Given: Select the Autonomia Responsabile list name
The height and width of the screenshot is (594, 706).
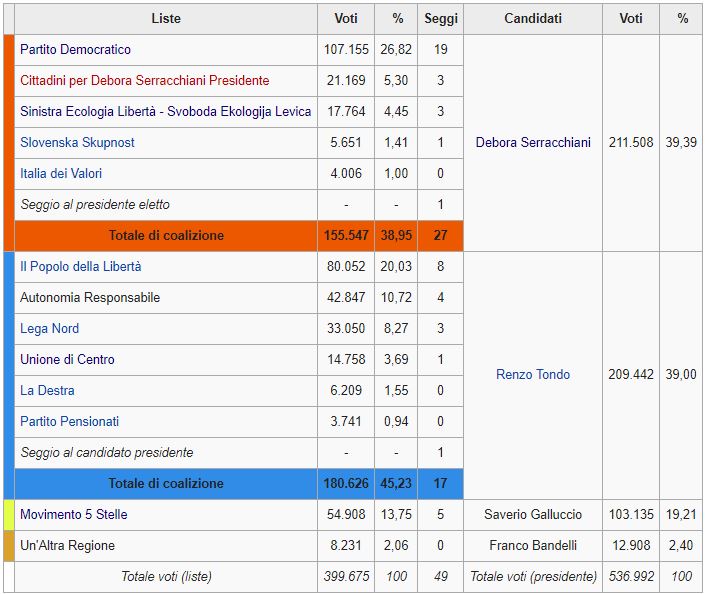Looking at the screenshot, I should (x=90, y=297).
